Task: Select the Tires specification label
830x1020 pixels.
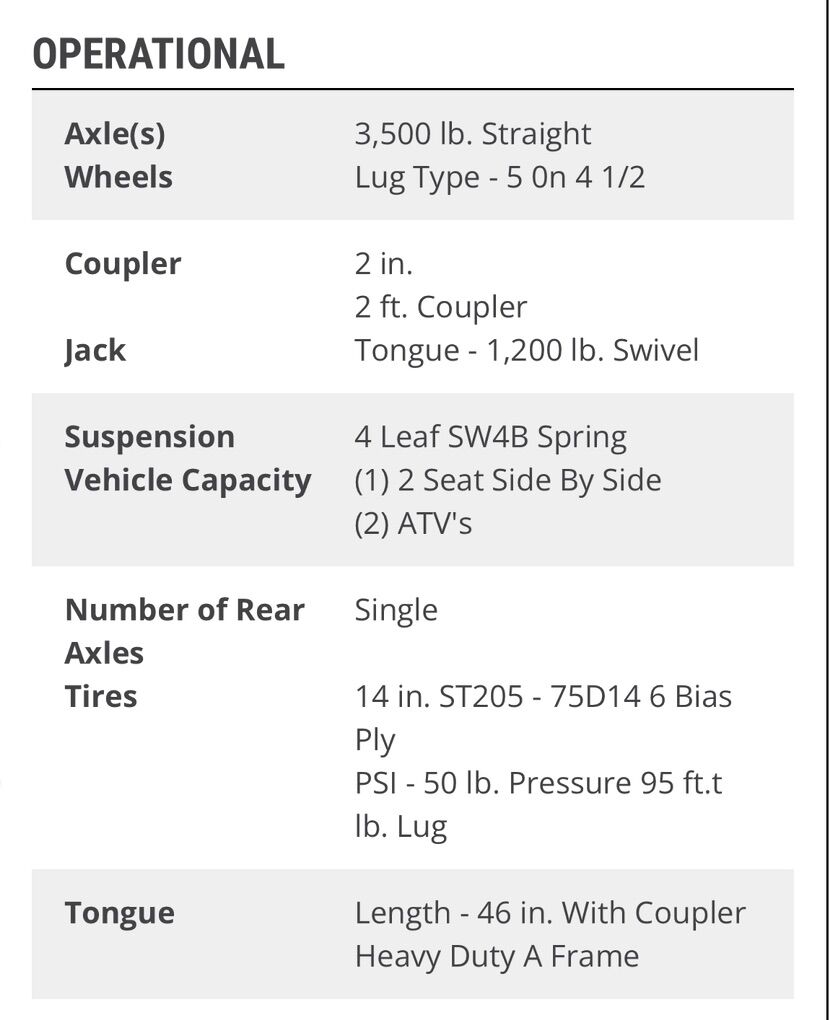Action: click(x=101, y=696)
